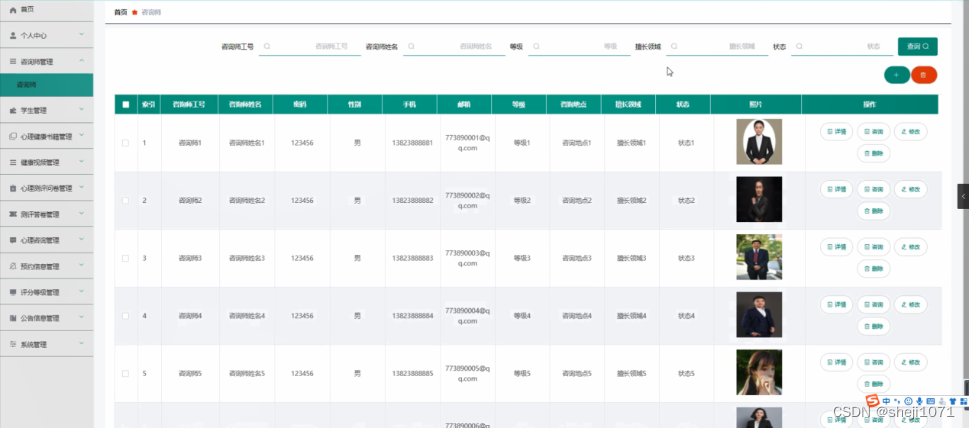The image size is (970, 429).
Task: Expand the 测评答卷管理 menu chevron
Action: (82, 214)
